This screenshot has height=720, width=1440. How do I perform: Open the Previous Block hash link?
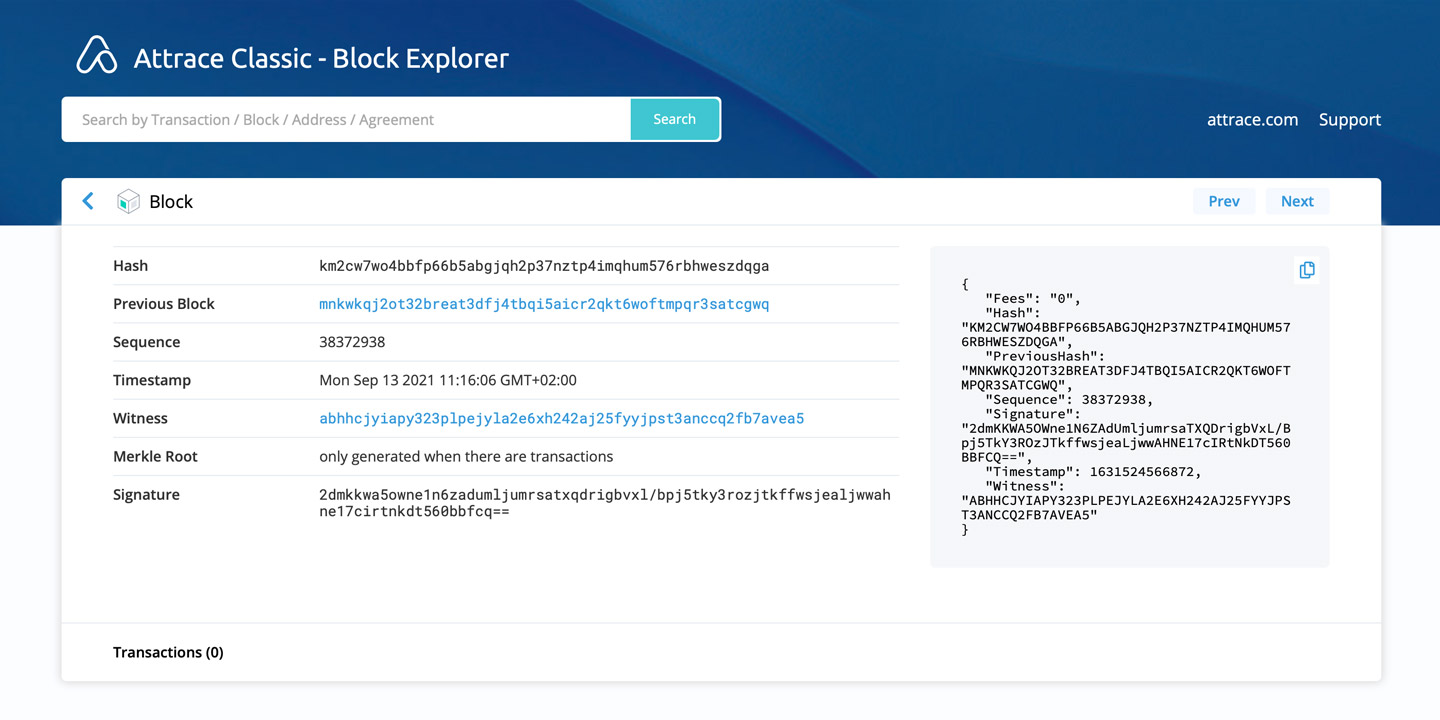coord(544,304)
